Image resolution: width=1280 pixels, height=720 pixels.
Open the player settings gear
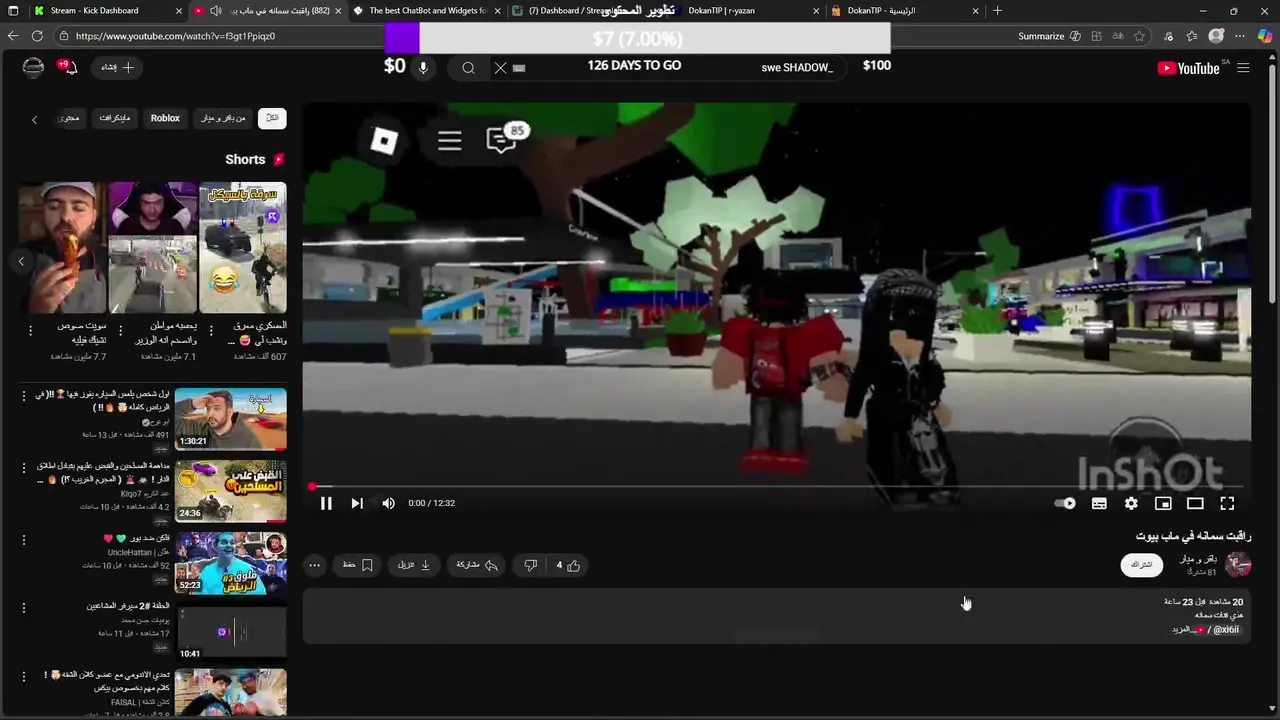pyautogui.click(x=1131, y=503)
